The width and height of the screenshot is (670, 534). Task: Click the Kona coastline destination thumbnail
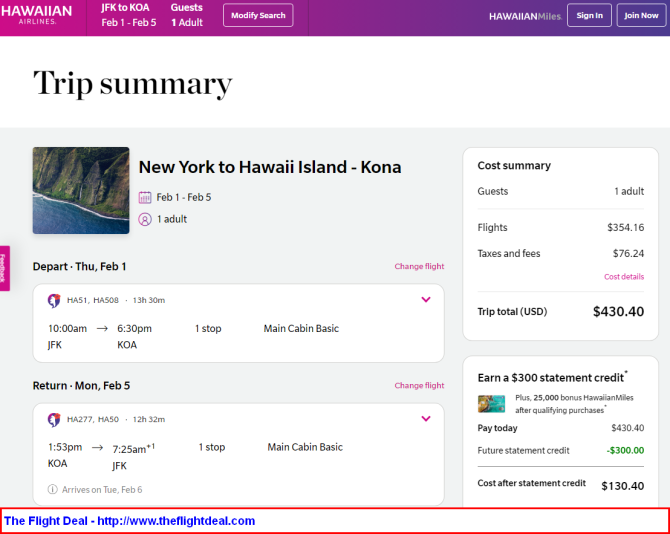pyautogui.click(x=81, y=191)
